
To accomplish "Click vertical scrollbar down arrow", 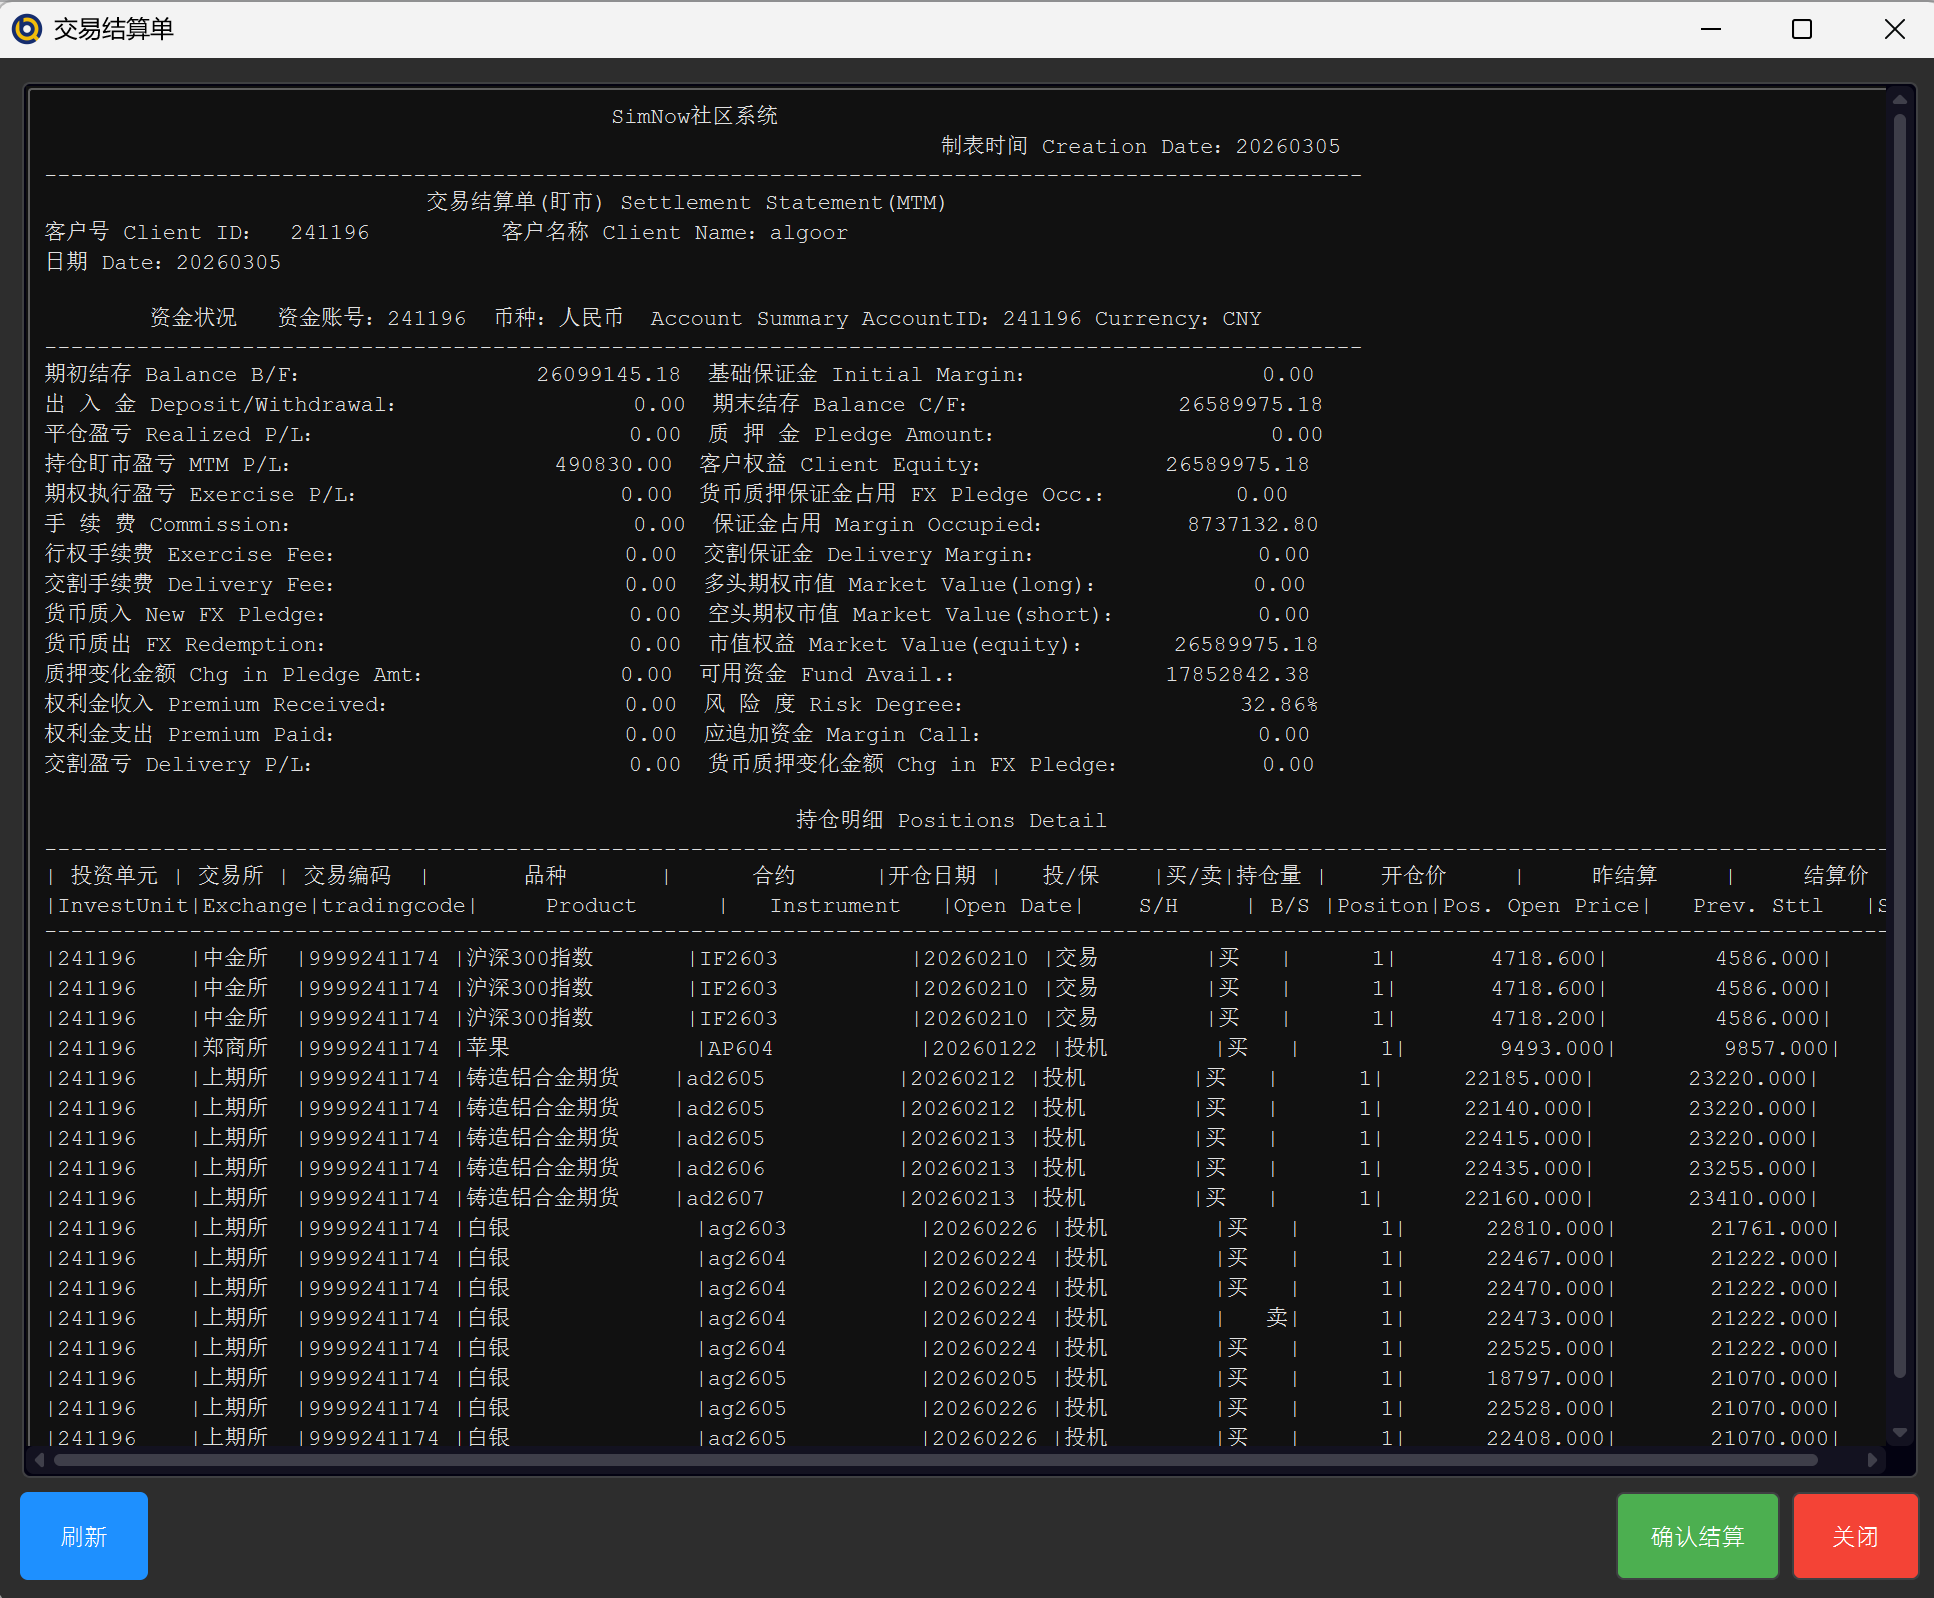I will coord(1899,1433).
